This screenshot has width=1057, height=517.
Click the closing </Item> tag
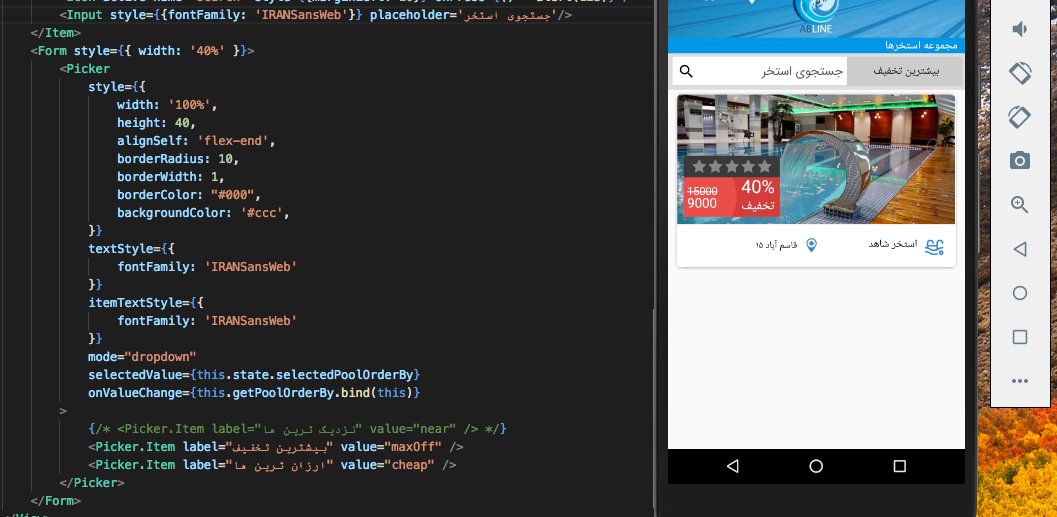click(55, 32)
